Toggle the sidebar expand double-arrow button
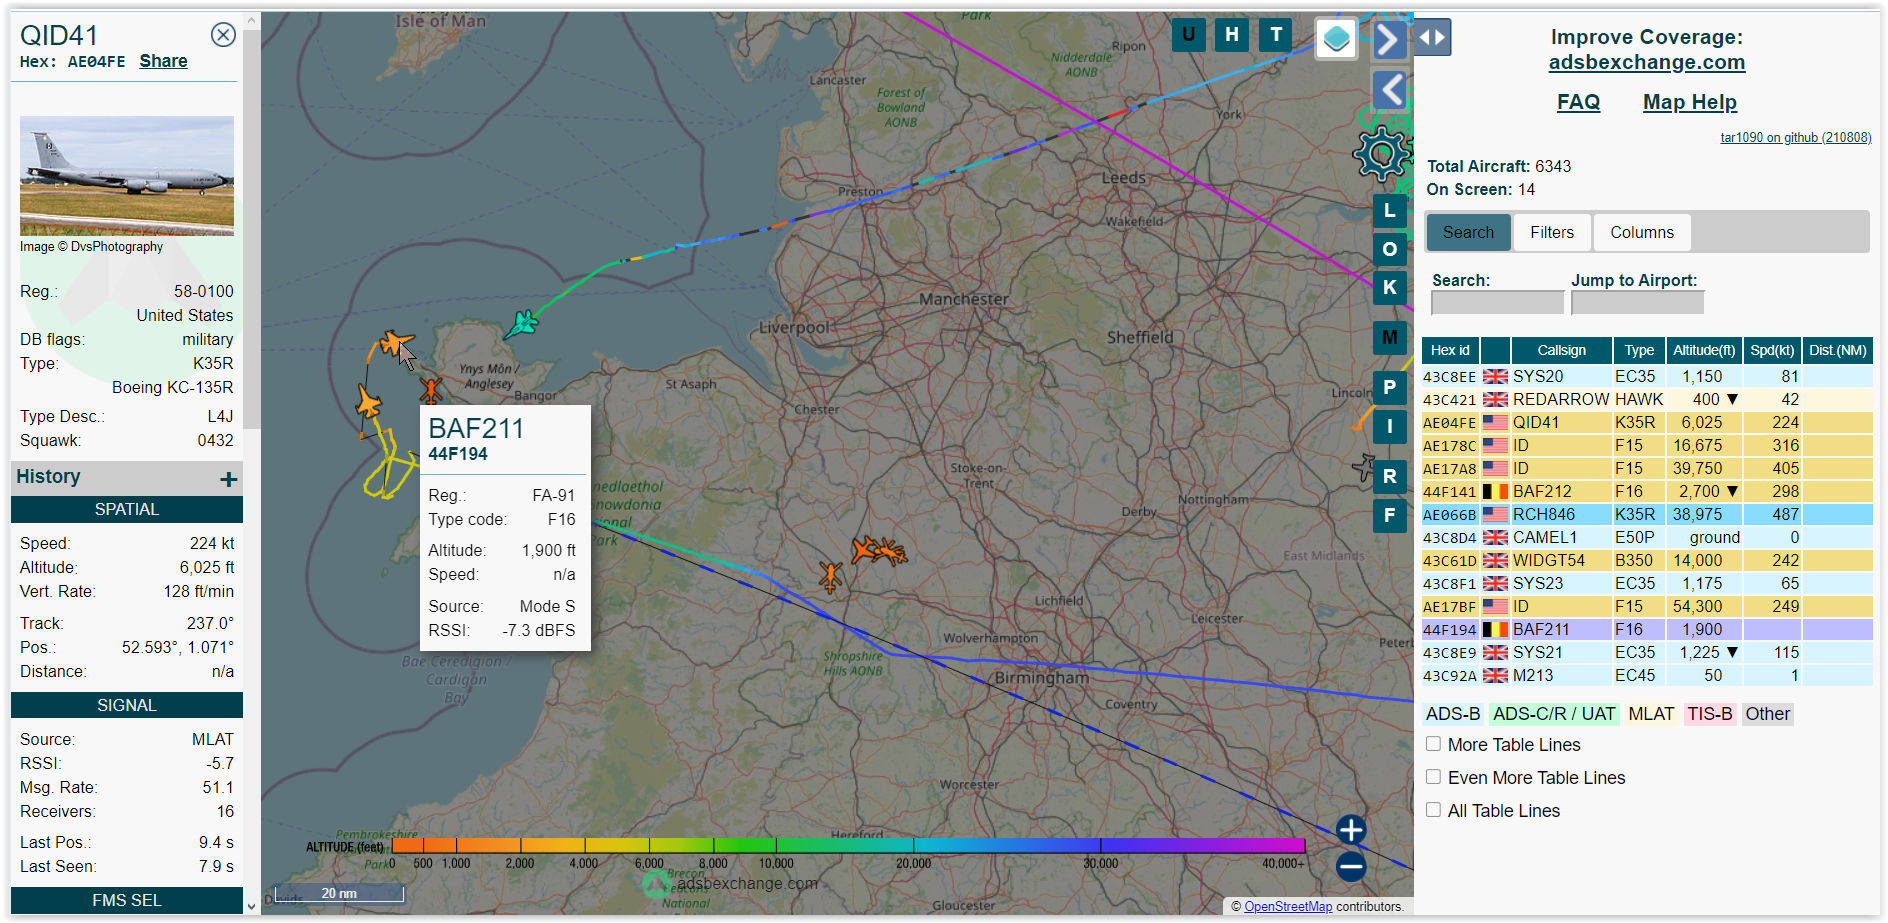 coord(1432,38)
